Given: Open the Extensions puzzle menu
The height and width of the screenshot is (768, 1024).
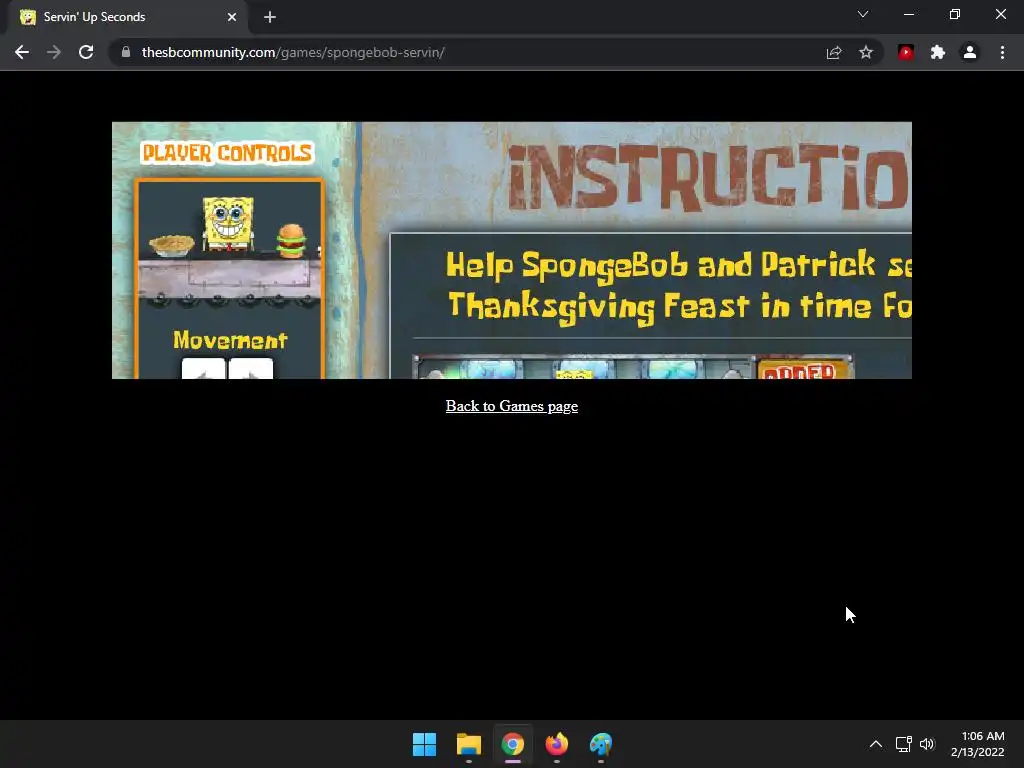Looking at the screenshot, I should tap(938, 52).
